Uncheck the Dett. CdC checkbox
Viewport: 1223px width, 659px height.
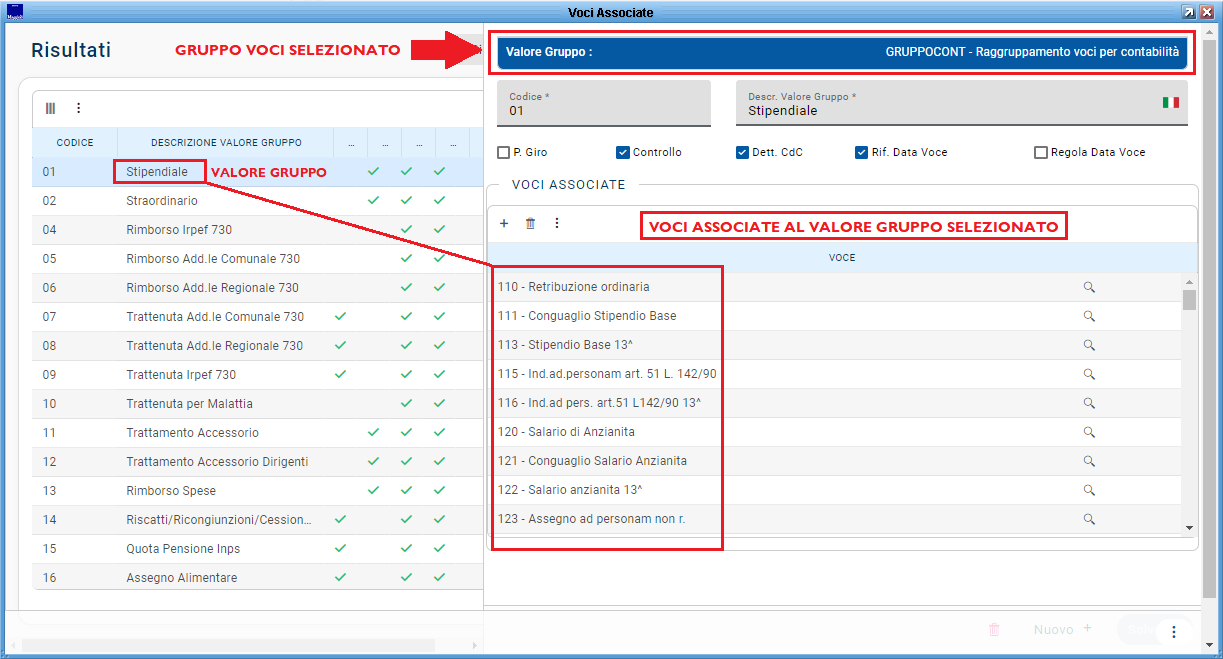point(742,153)
